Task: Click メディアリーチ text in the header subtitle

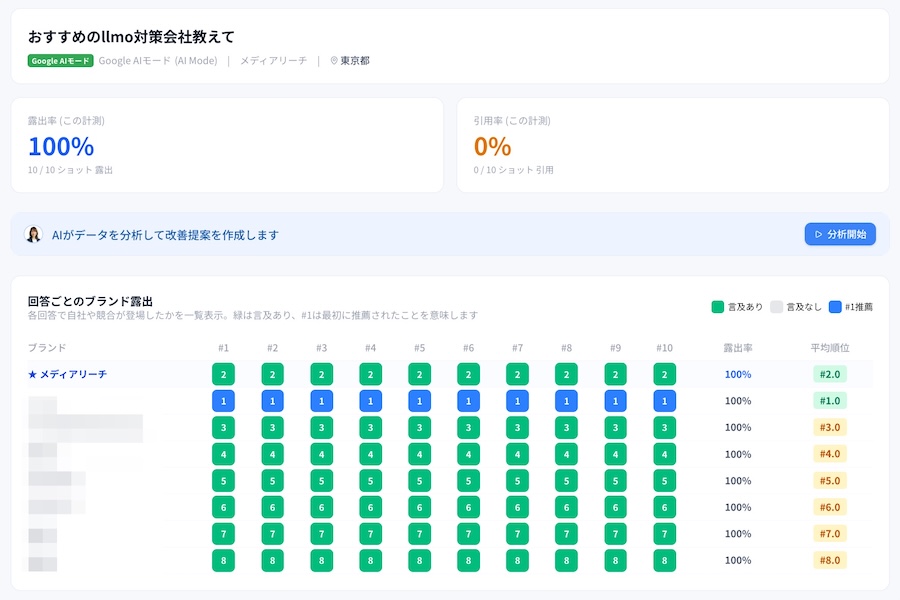Action: coord(273,60)
